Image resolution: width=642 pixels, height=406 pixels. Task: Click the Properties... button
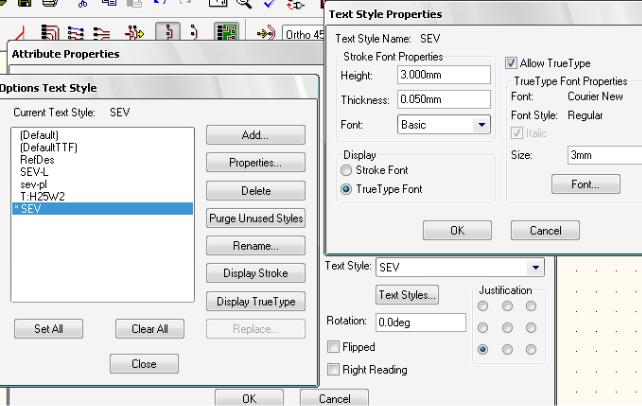(x=255, y=162)
